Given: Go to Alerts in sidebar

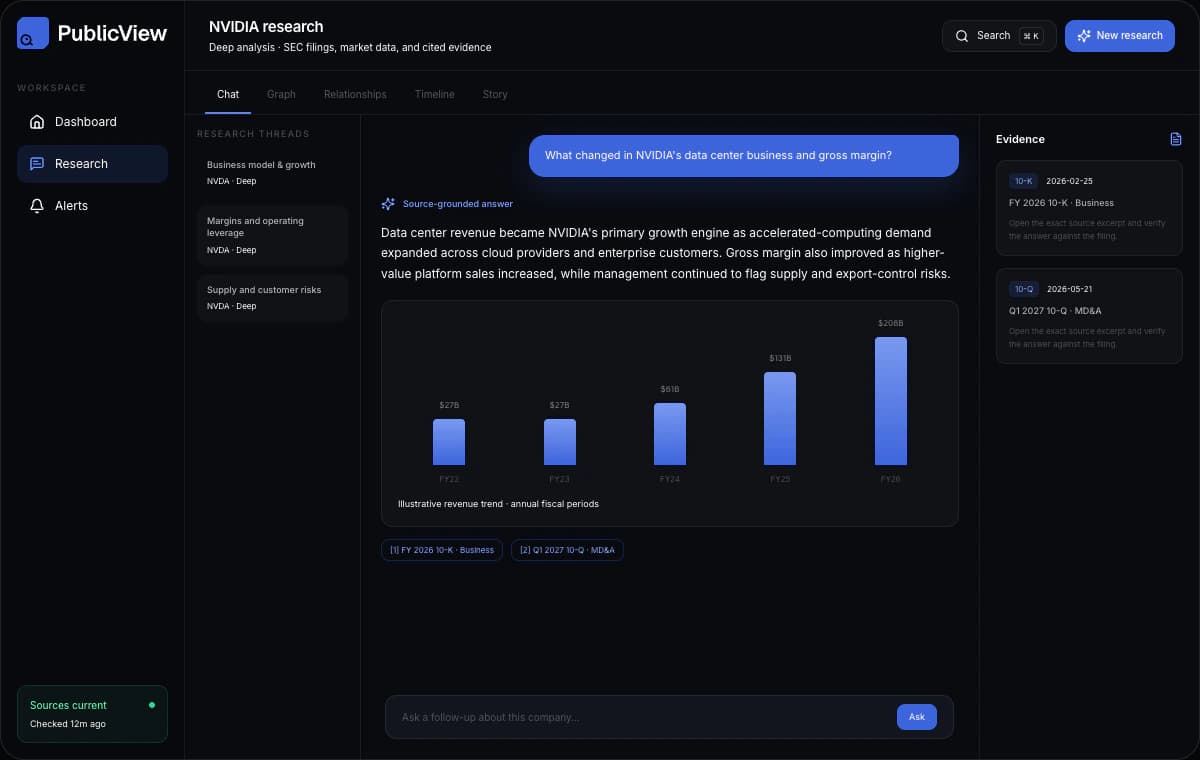Looking at the screenshot, I should 92,206.
